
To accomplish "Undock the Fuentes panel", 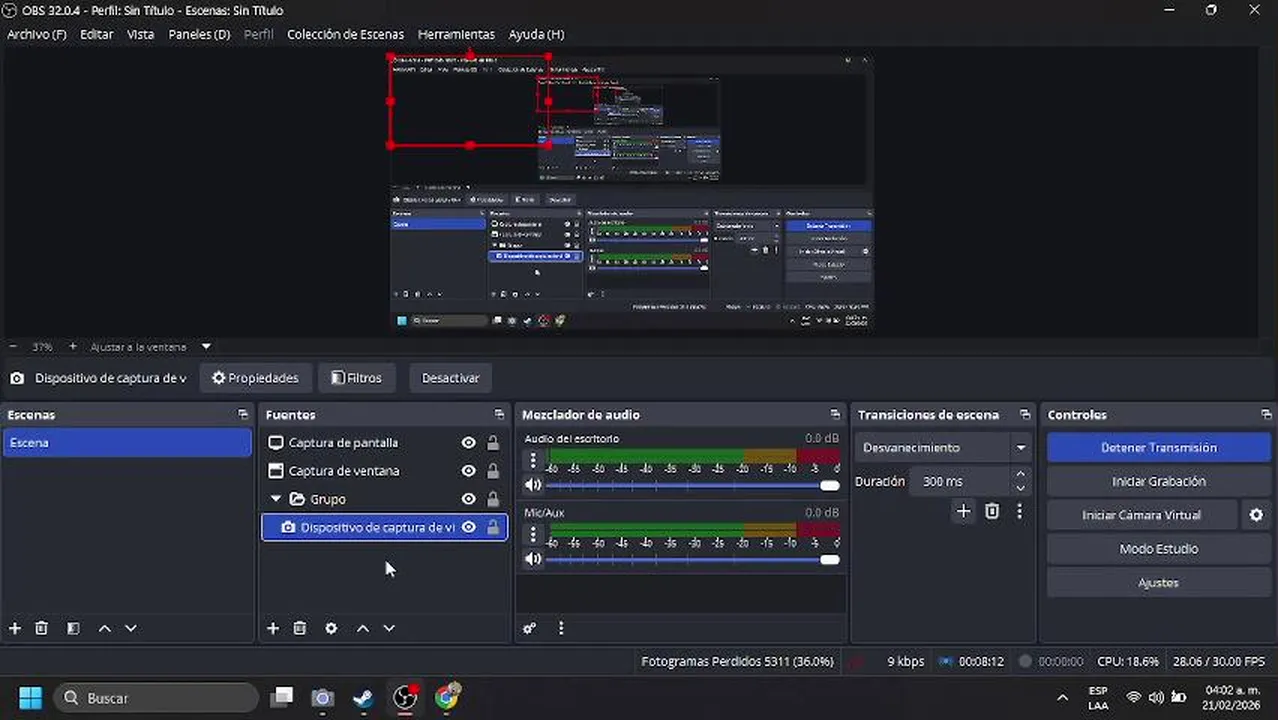I will coord(499,414).
